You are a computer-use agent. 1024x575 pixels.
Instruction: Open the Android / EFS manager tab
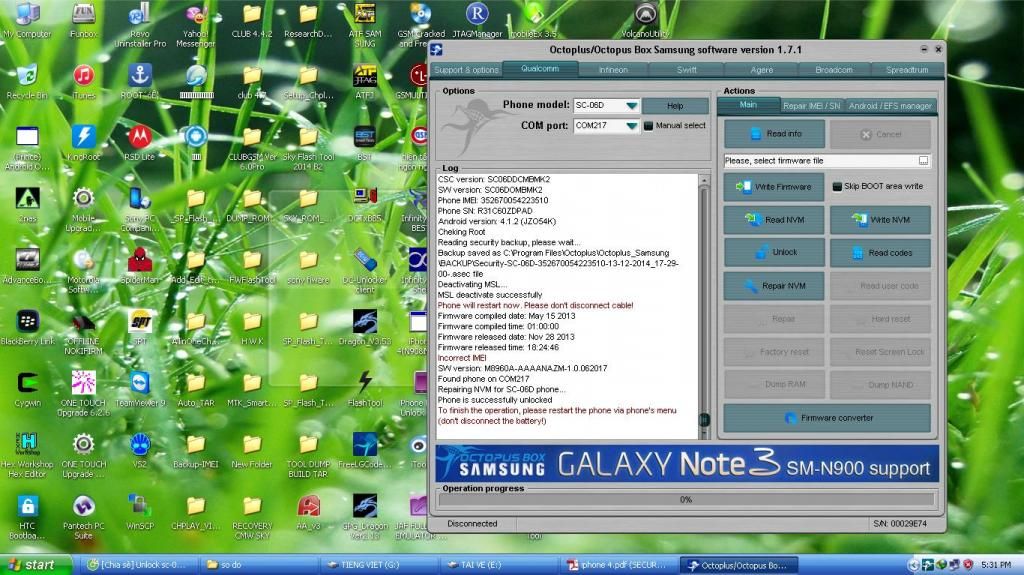tap(890, 106)
